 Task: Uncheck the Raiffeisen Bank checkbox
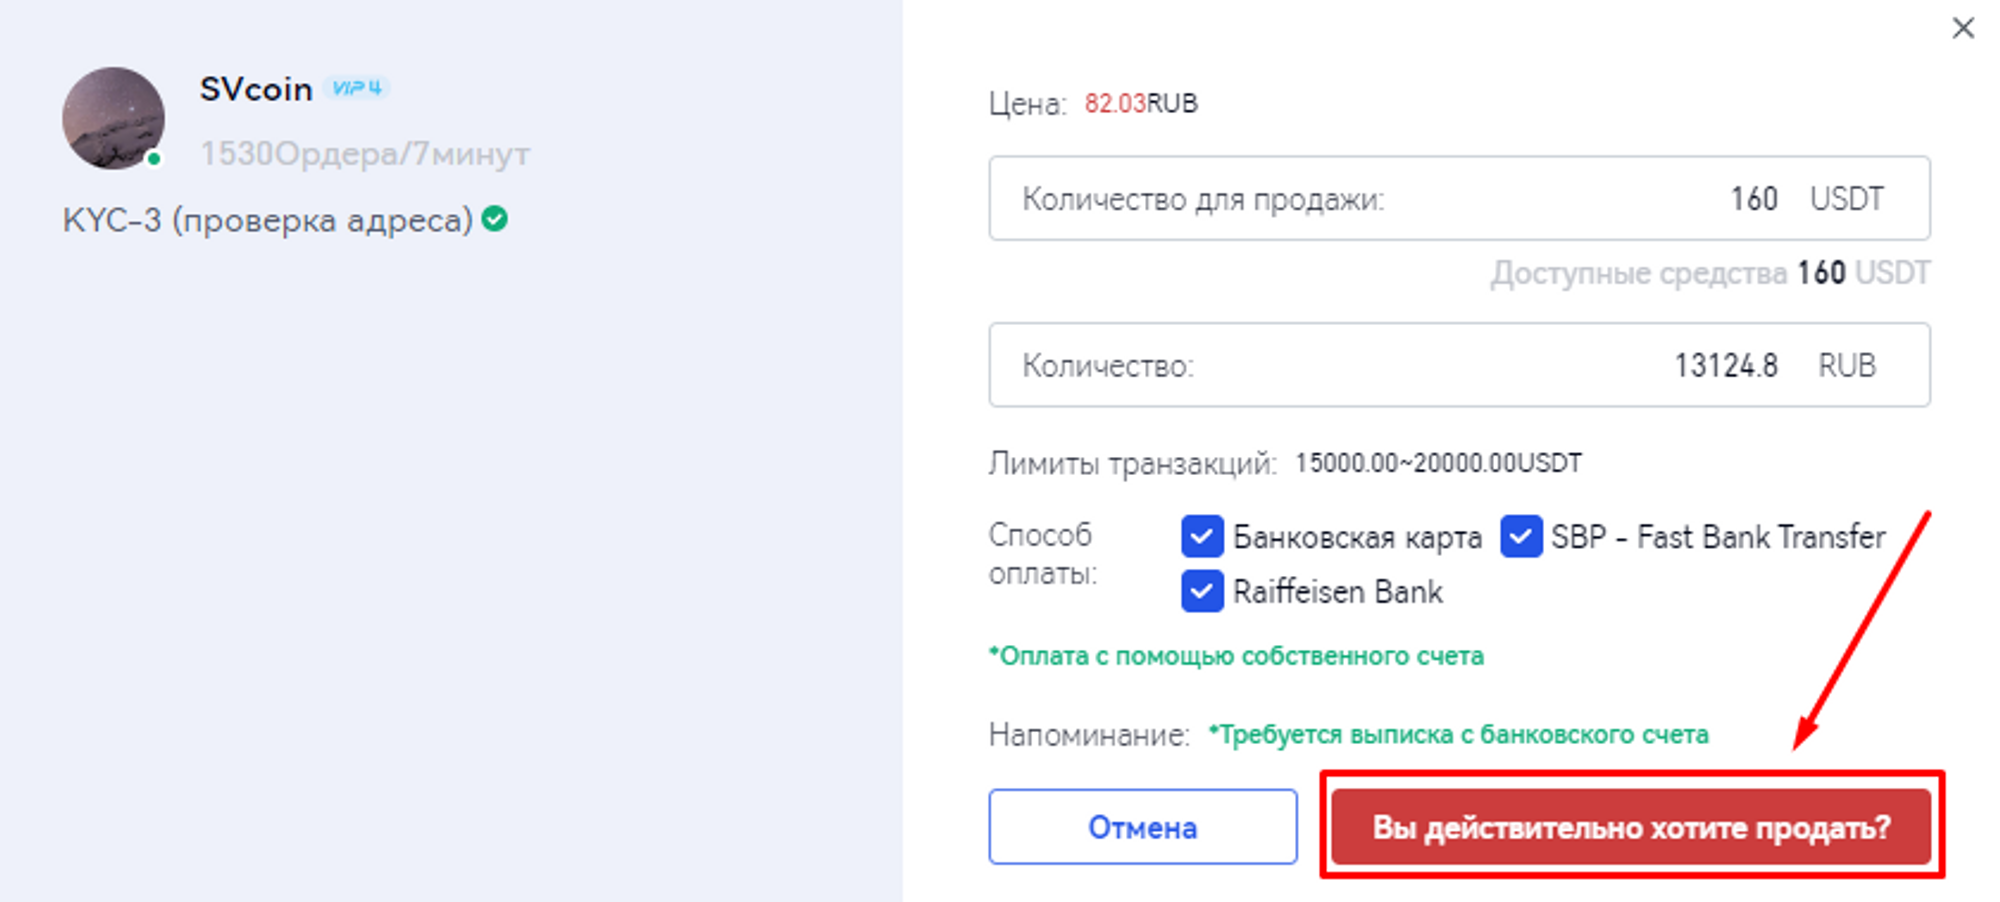click(x=1202, y=591)
